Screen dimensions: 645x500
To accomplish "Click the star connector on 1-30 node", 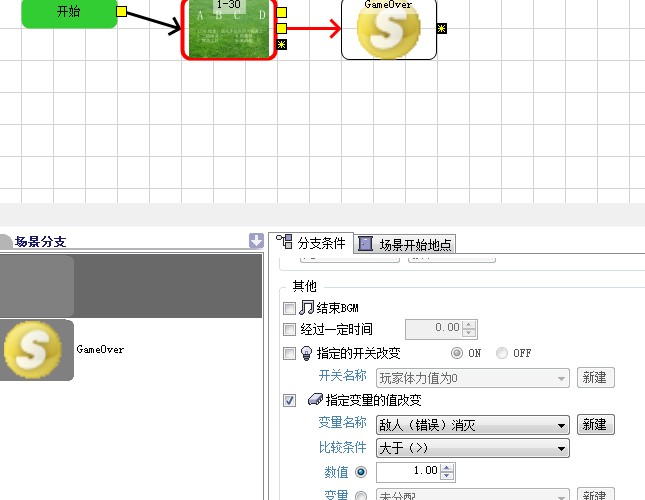I will 281,44.
